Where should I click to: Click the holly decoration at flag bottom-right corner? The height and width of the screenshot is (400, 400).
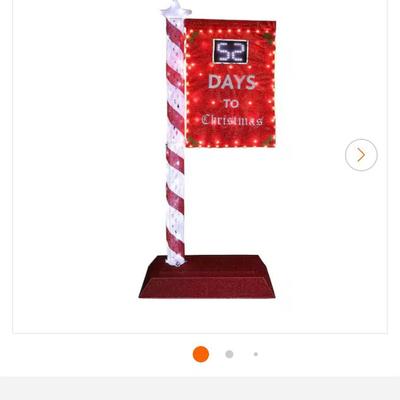268,141
